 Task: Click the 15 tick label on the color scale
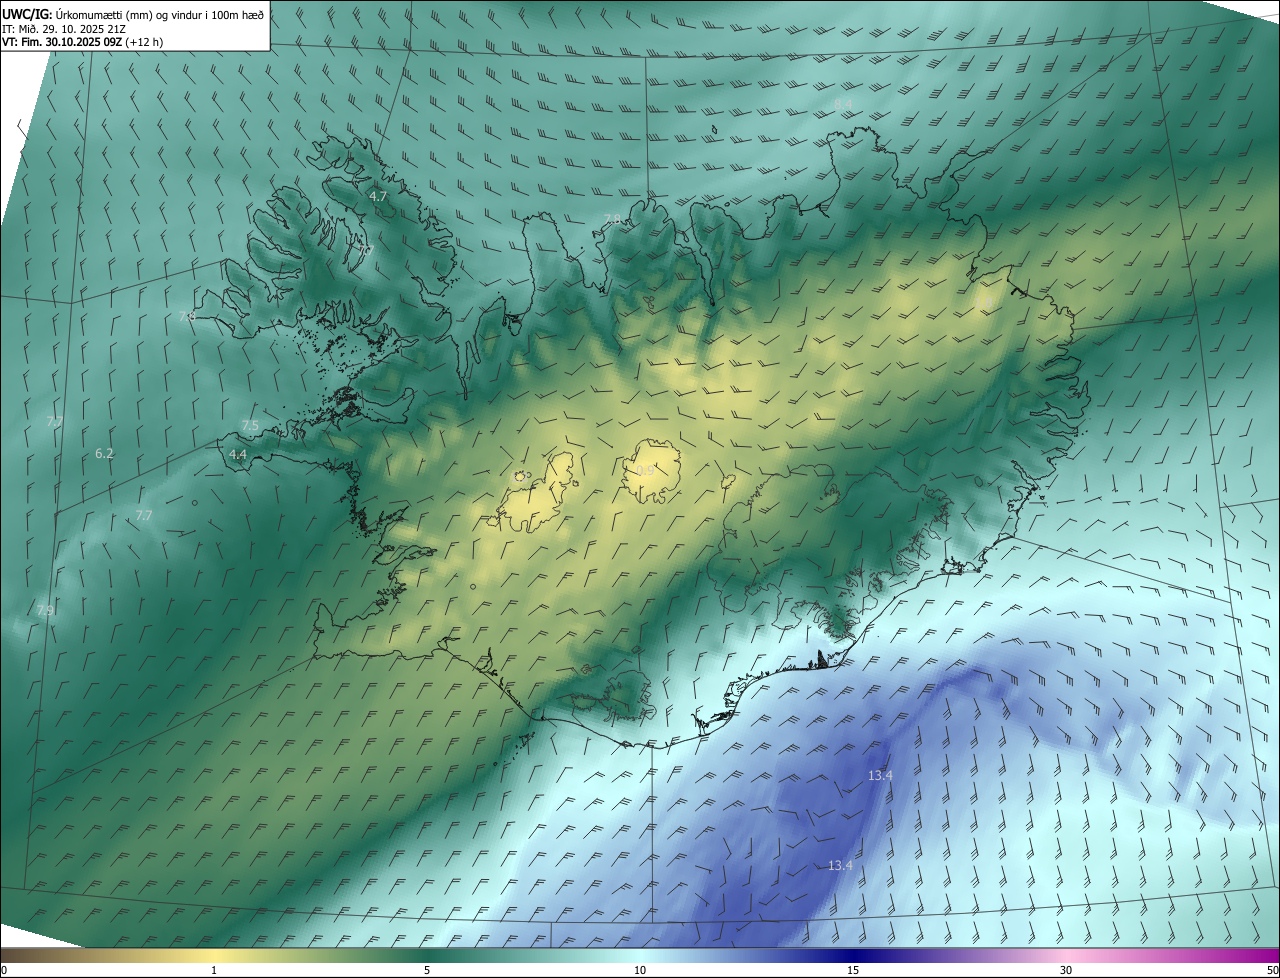pos(853,970)
